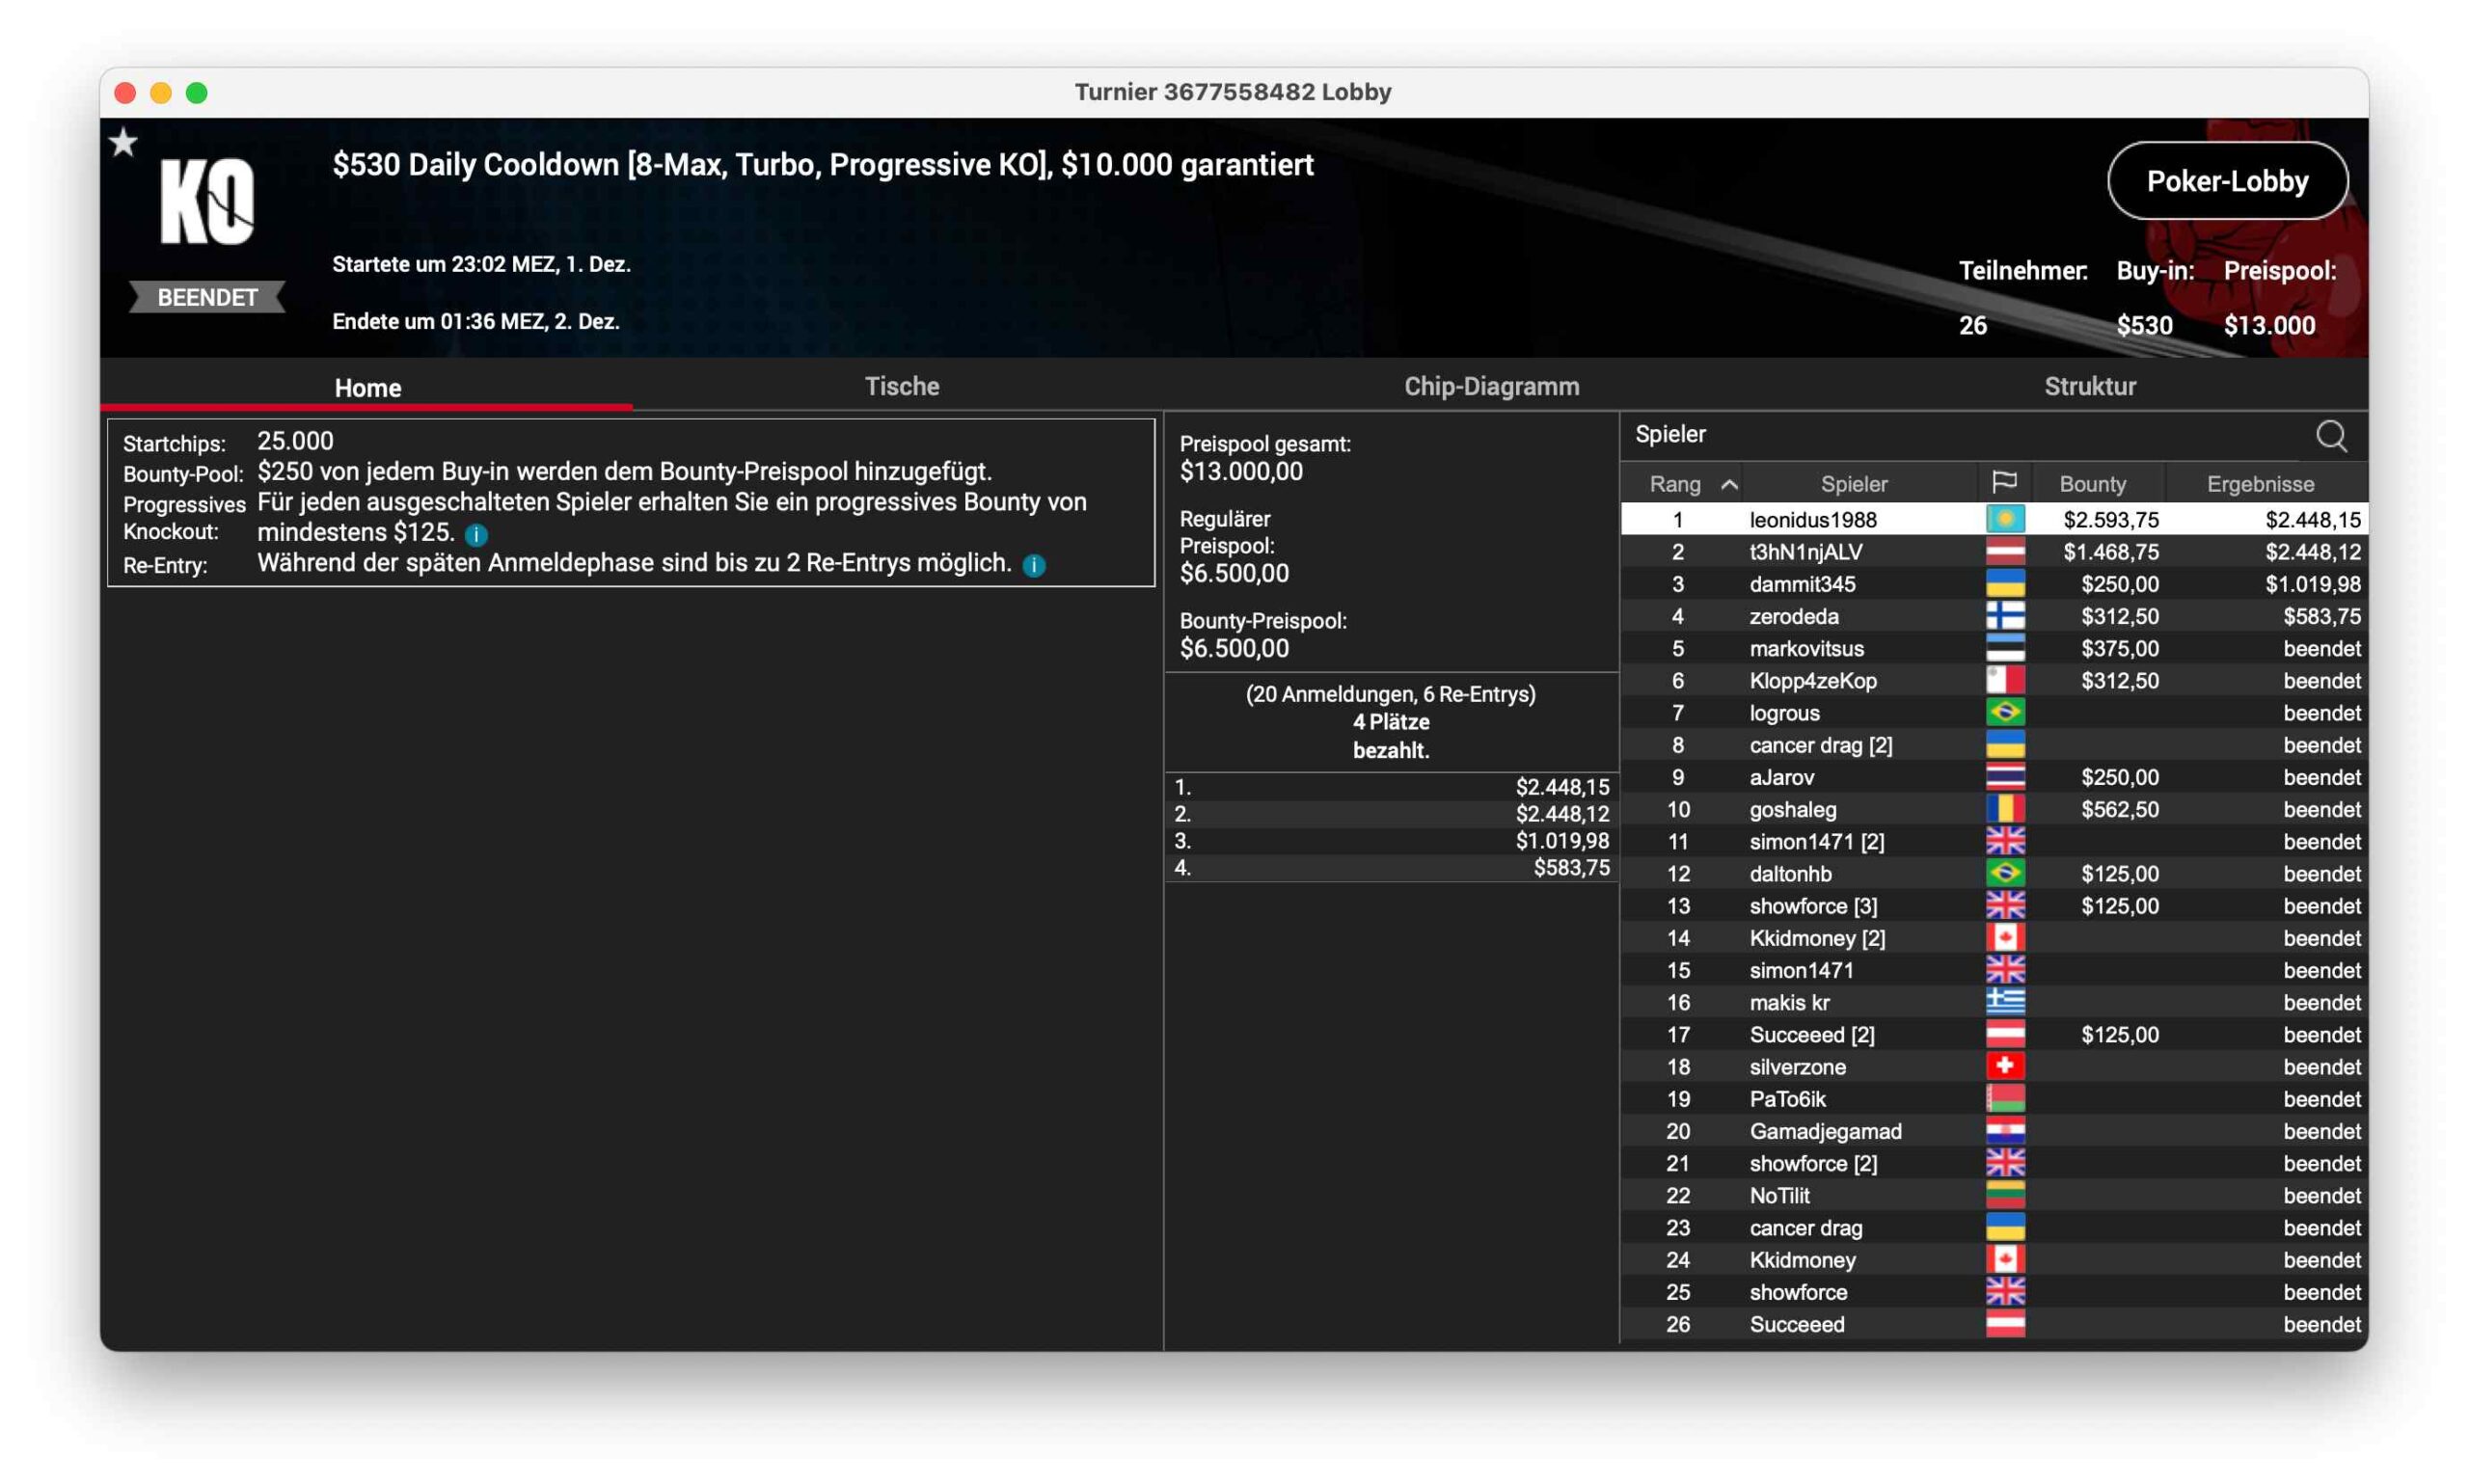
Task: Click the KO tournament logo
Action: coord(208,202)
